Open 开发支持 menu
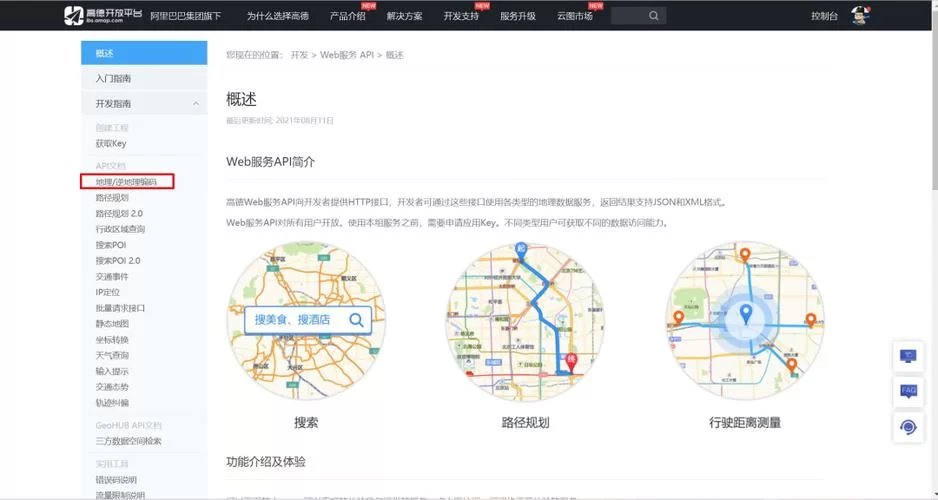 coord(461,16)
